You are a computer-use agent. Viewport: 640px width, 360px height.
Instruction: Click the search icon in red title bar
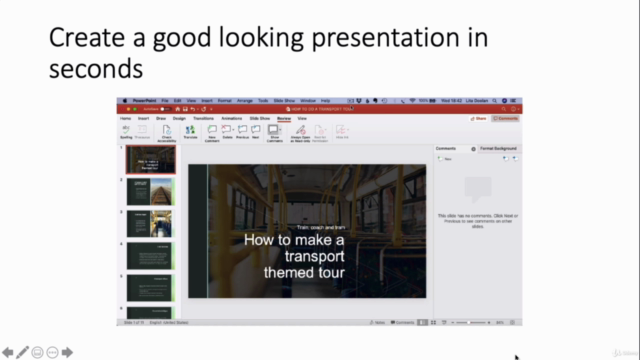(x=504, y=109)
